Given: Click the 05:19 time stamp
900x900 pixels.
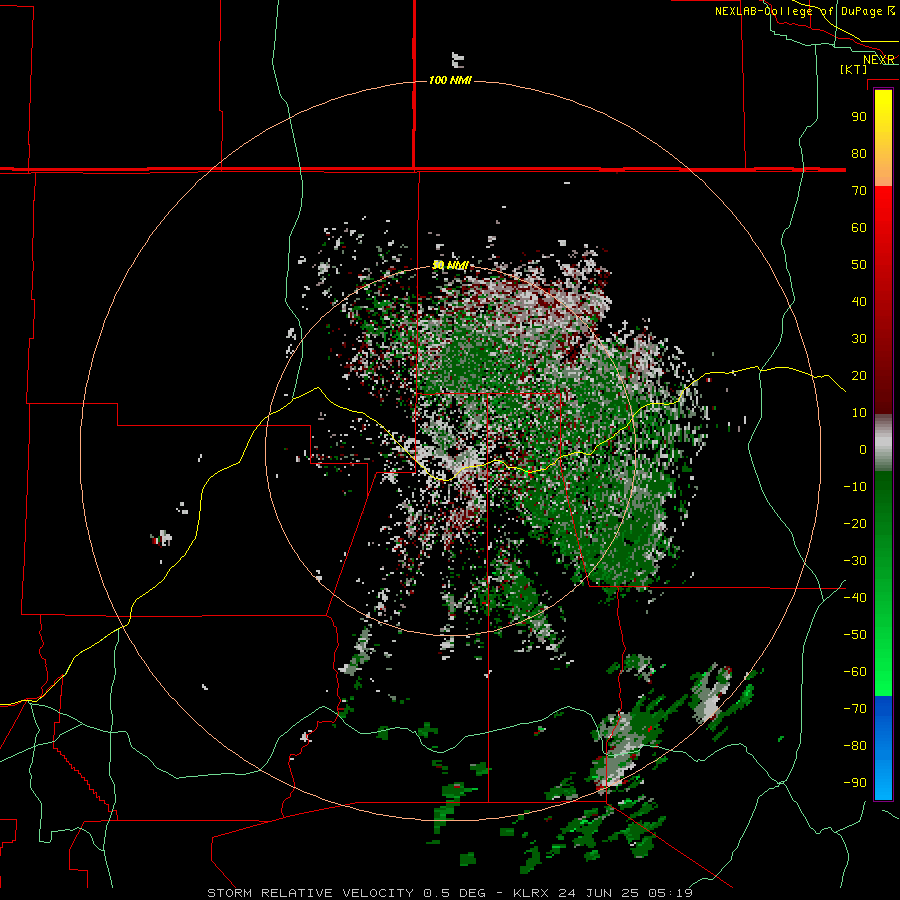Looking at the screenshot, I should pyautogui.click(x=670, y=893).
